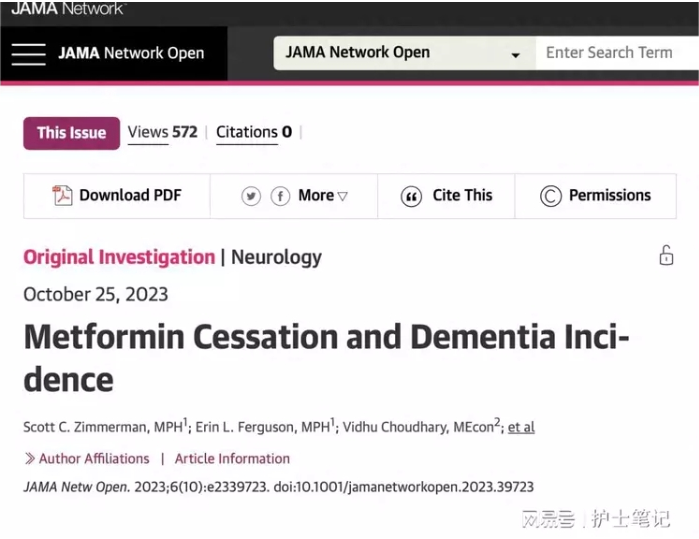Show all authors via et al
This screenshot has width=699, height=539.
click(521, 427)
